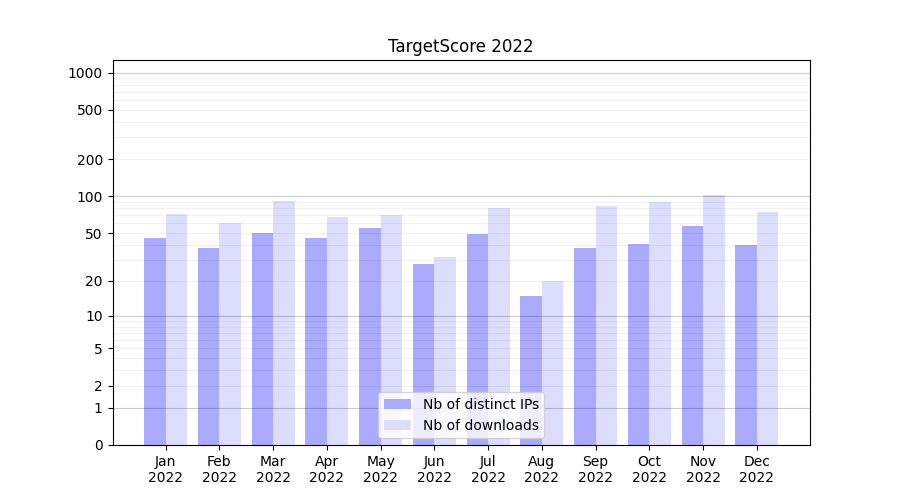Click the dark distinct IPs bar for May
Viewport: 900px width, 500px height.
click(x=370, y=335)
